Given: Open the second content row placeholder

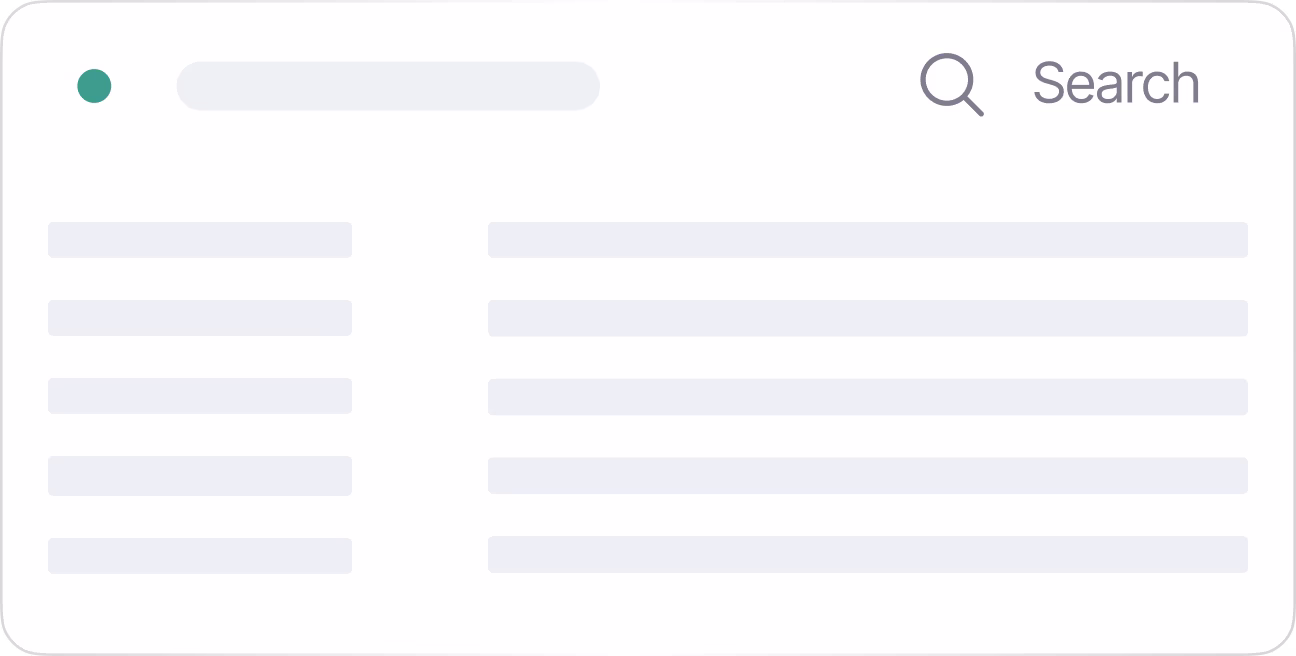Looking at the screenshot, I should (867, 318).
